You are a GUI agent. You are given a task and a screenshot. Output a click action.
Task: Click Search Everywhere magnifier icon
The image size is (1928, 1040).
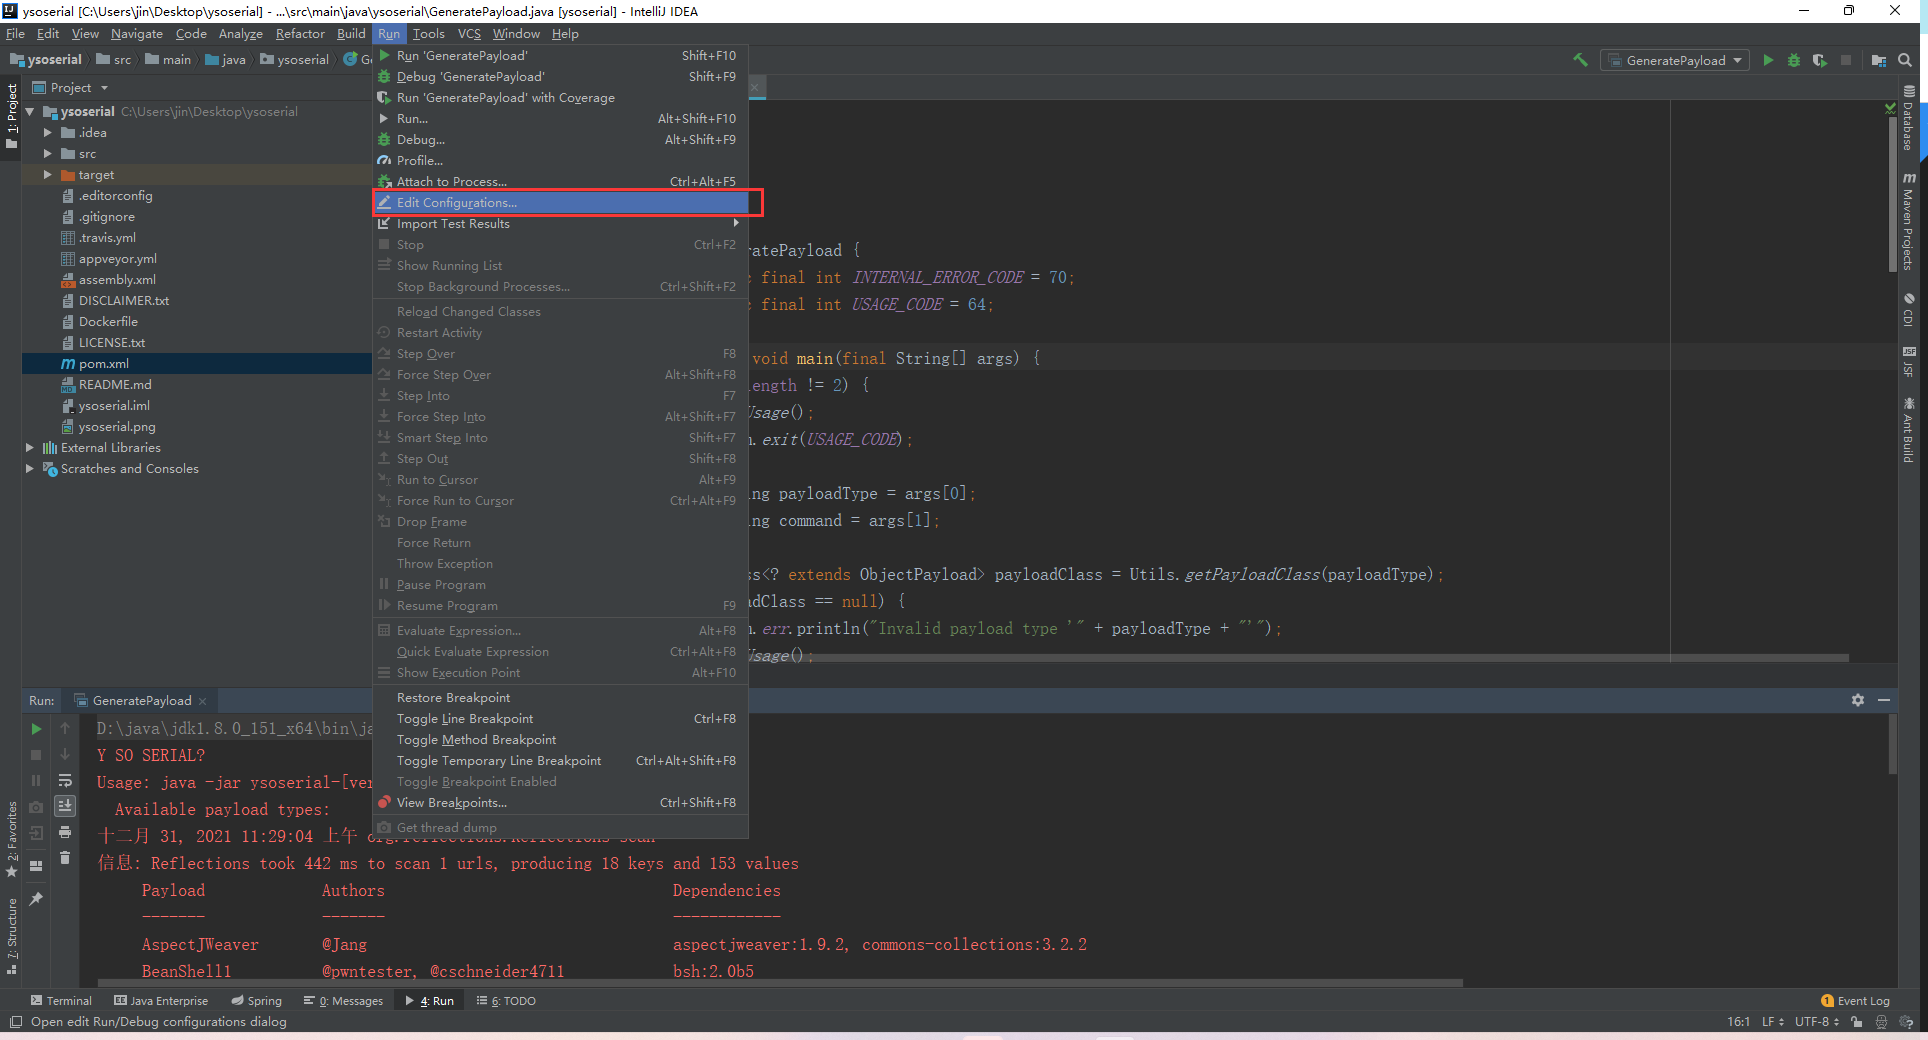1905,60
